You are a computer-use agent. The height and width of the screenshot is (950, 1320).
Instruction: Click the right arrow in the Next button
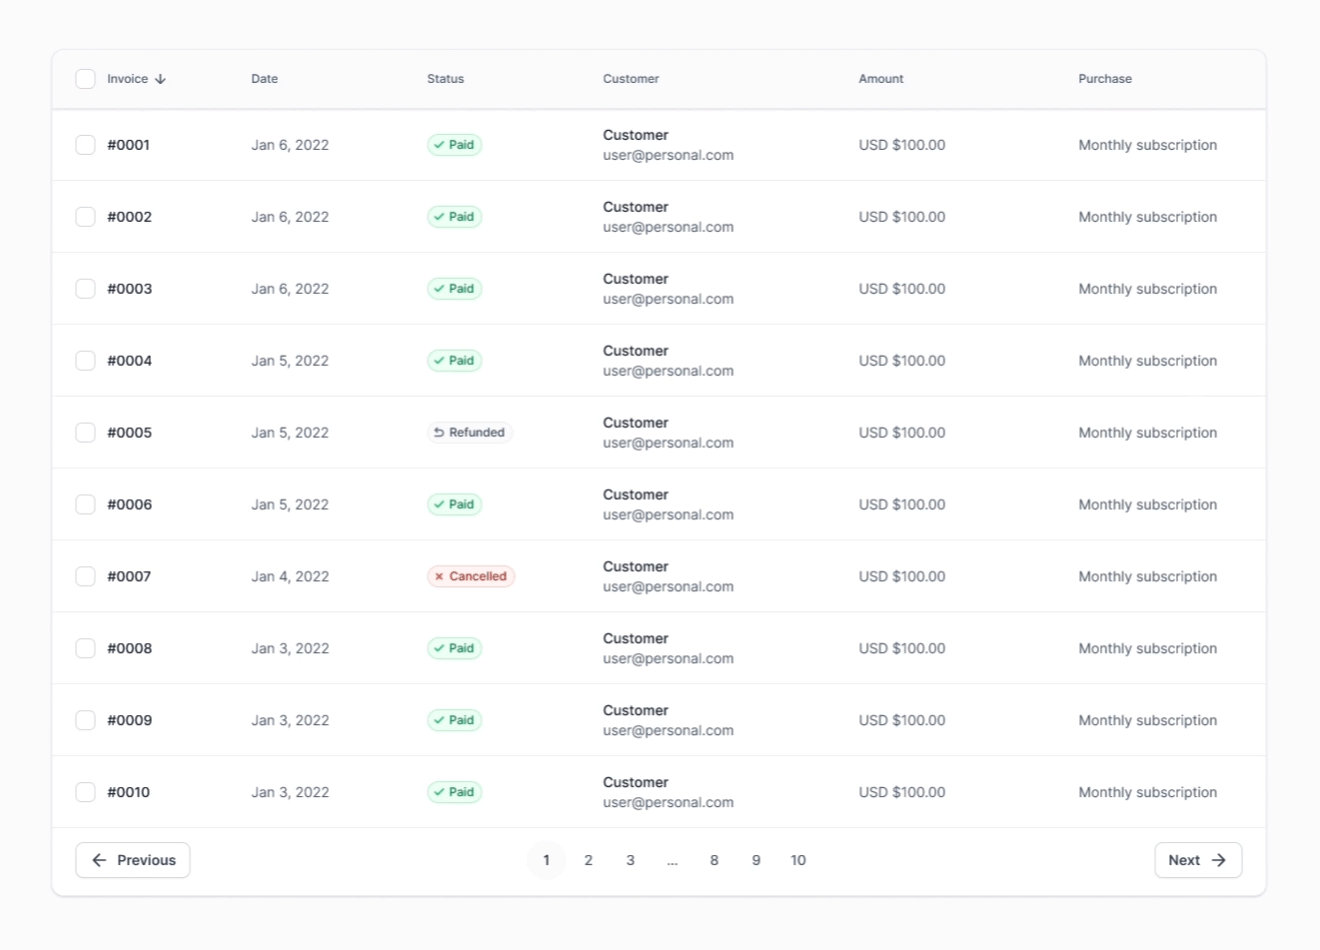click(1219, 860)
